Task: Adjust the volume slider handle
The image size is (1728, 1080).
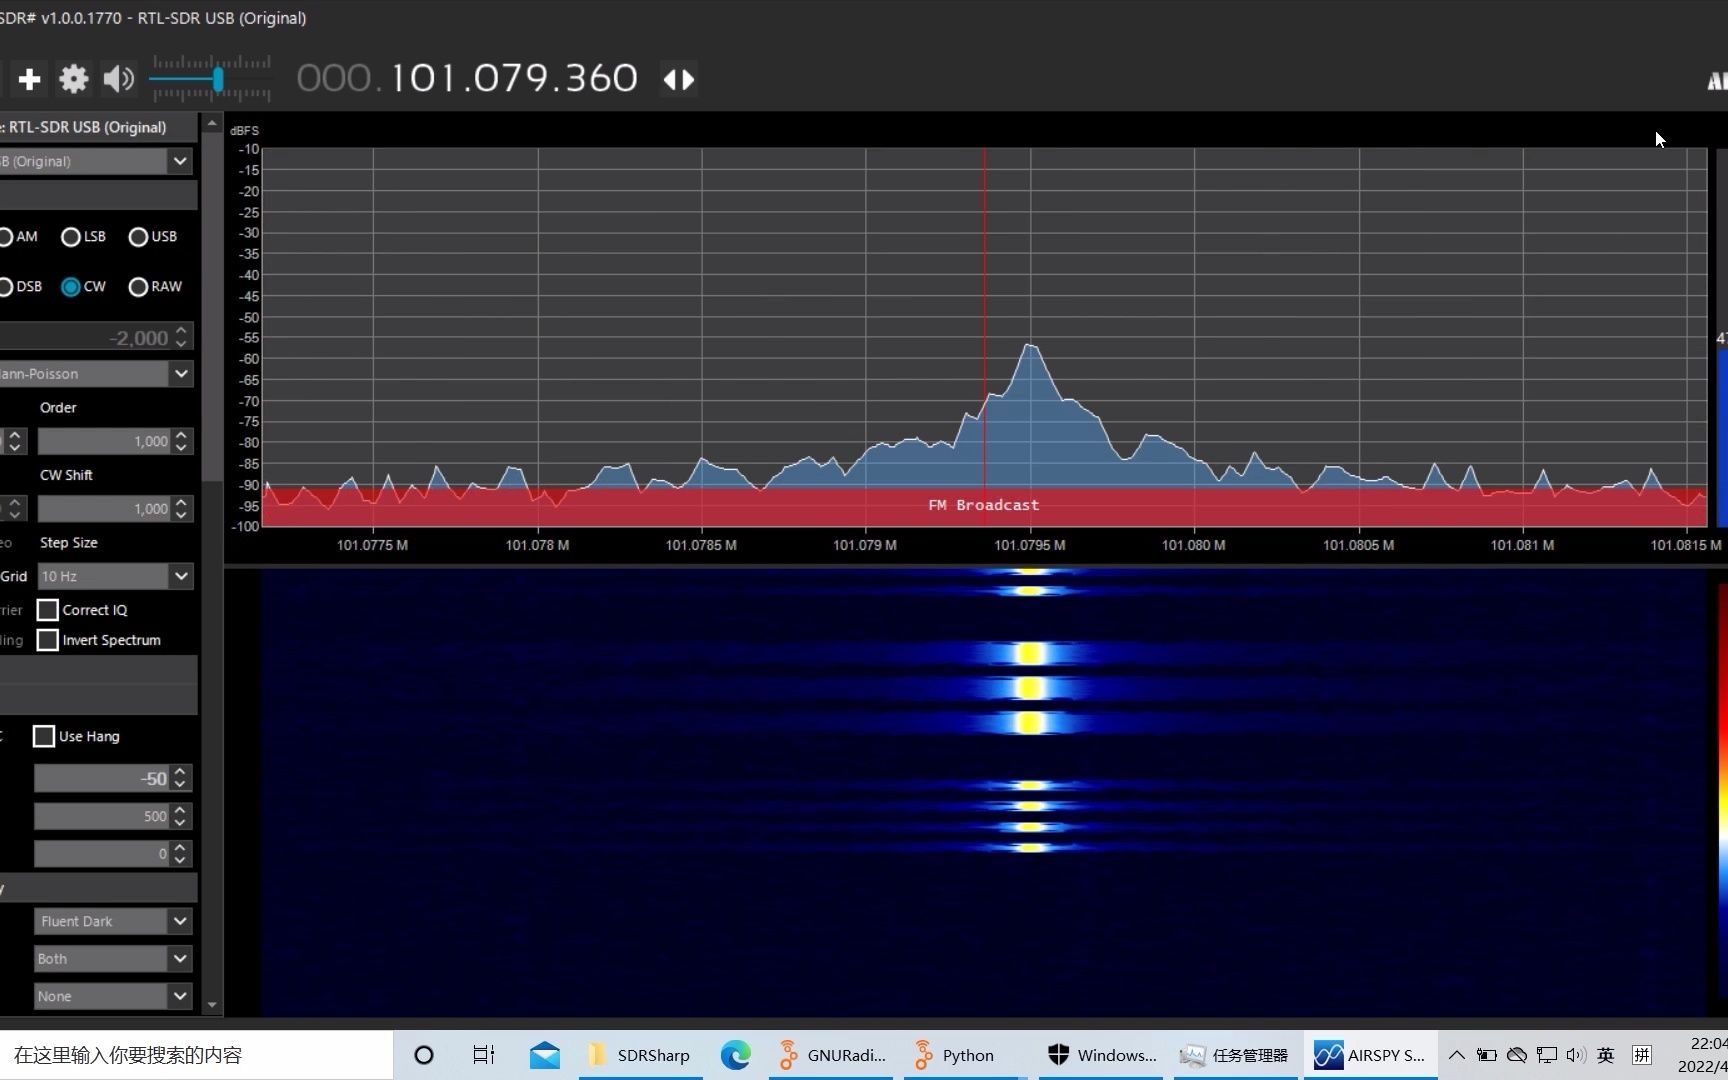Action: pyautogui.click(x=217, y=79)
